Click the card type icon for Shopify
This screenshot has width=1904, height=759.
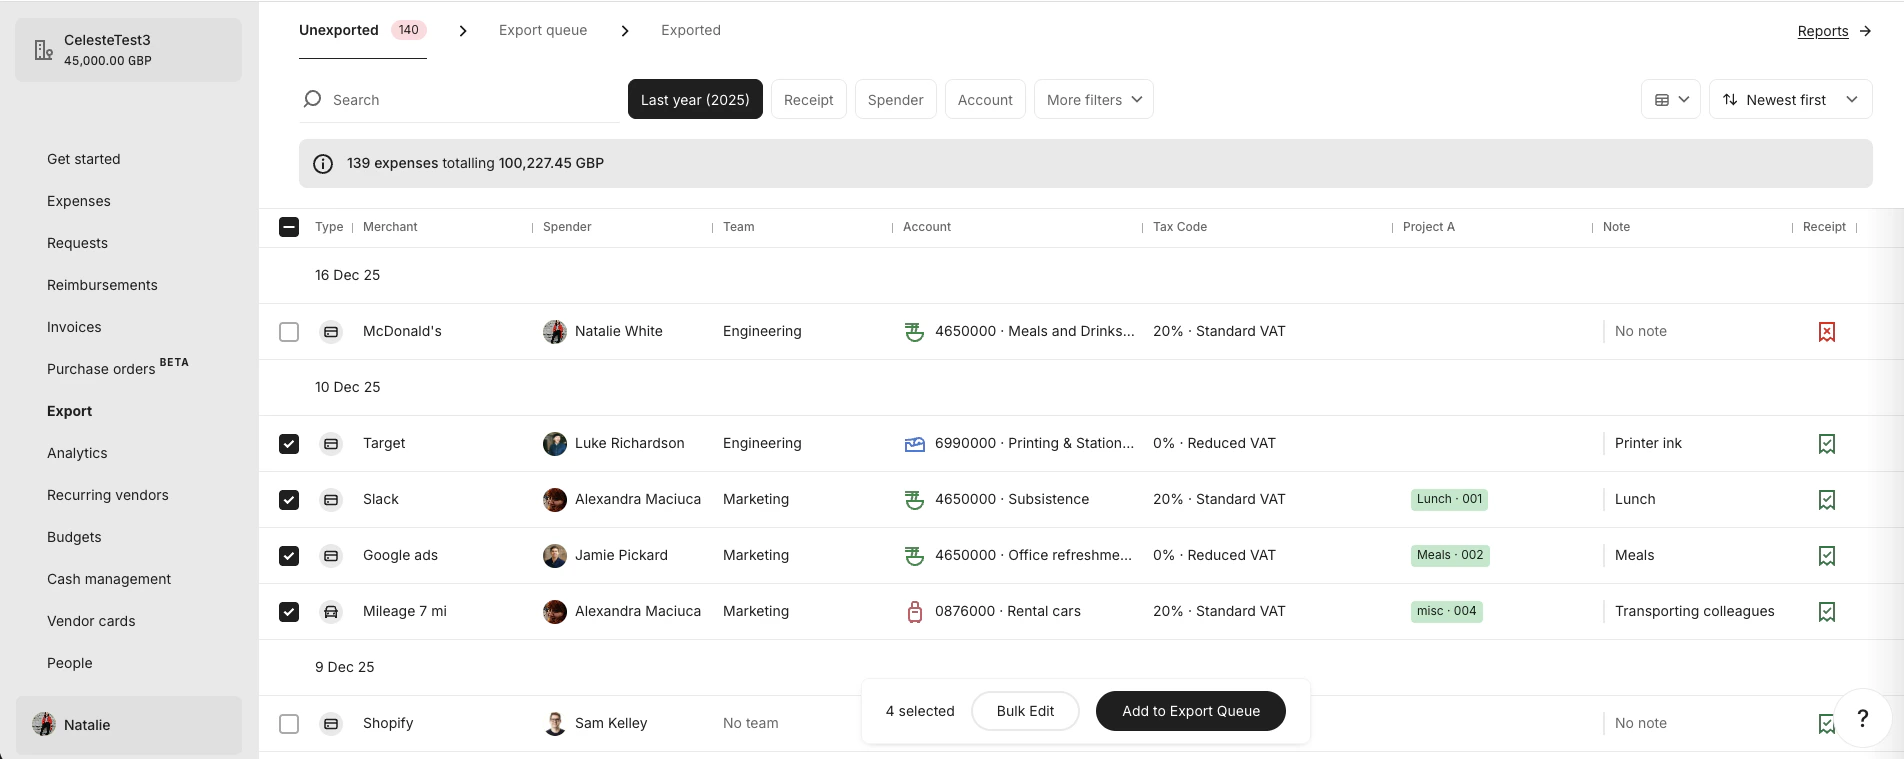pyautogui.click(x=331, y=724)
